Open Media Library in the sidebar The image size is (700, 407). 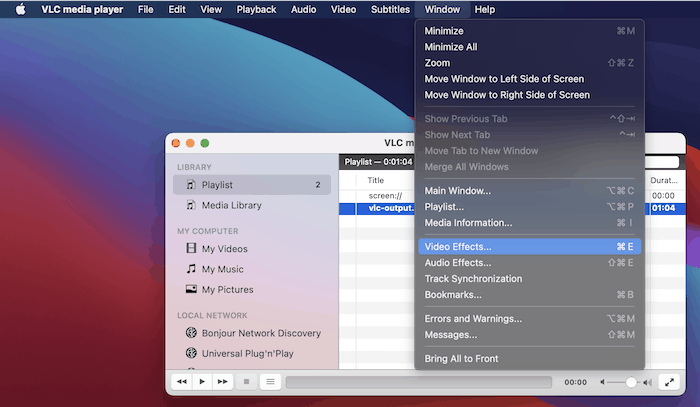point(231,205)
